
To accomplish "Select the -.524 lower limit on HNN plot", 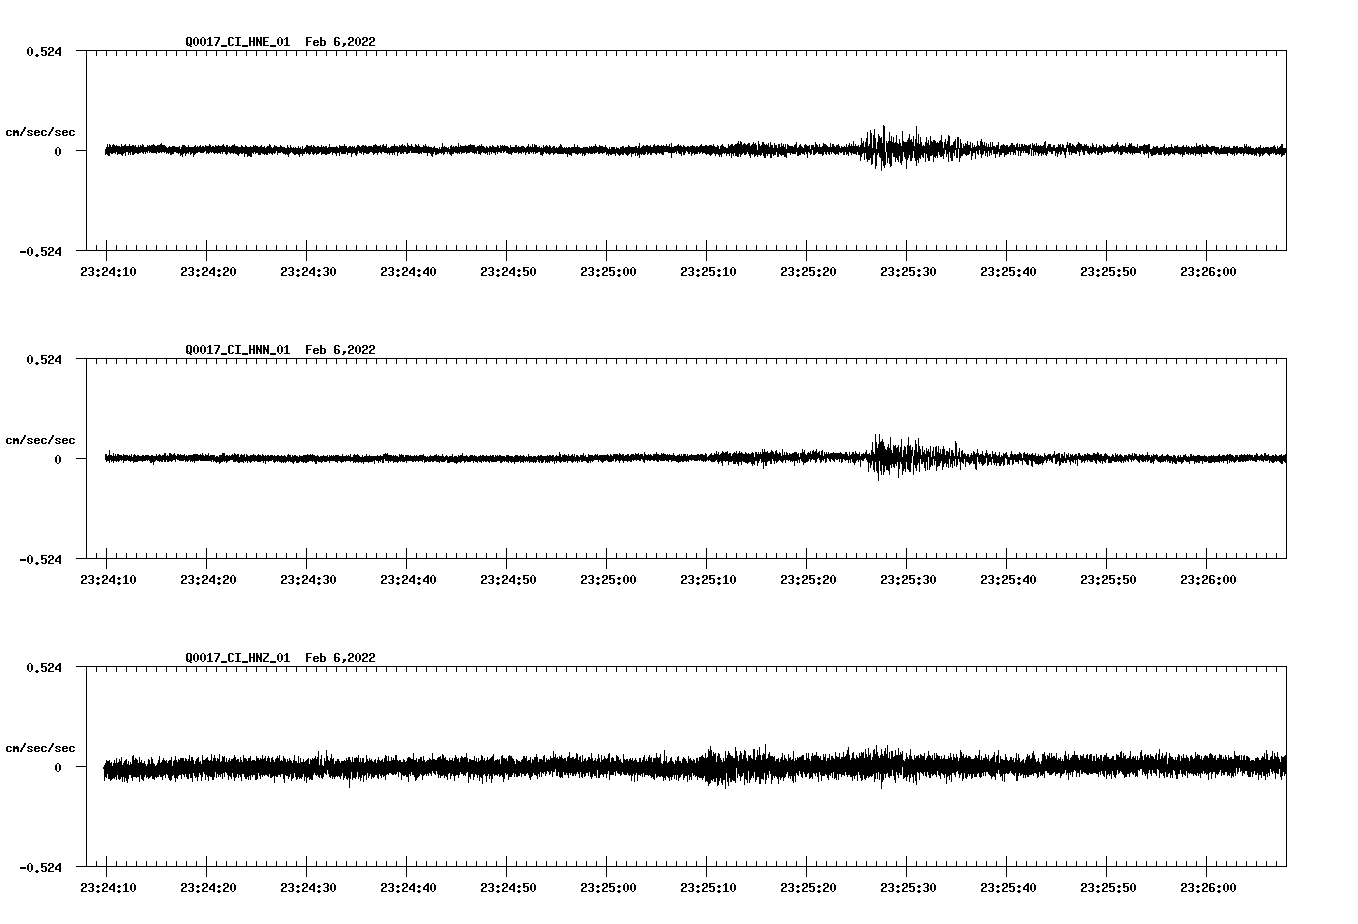I will pos(40,559).
